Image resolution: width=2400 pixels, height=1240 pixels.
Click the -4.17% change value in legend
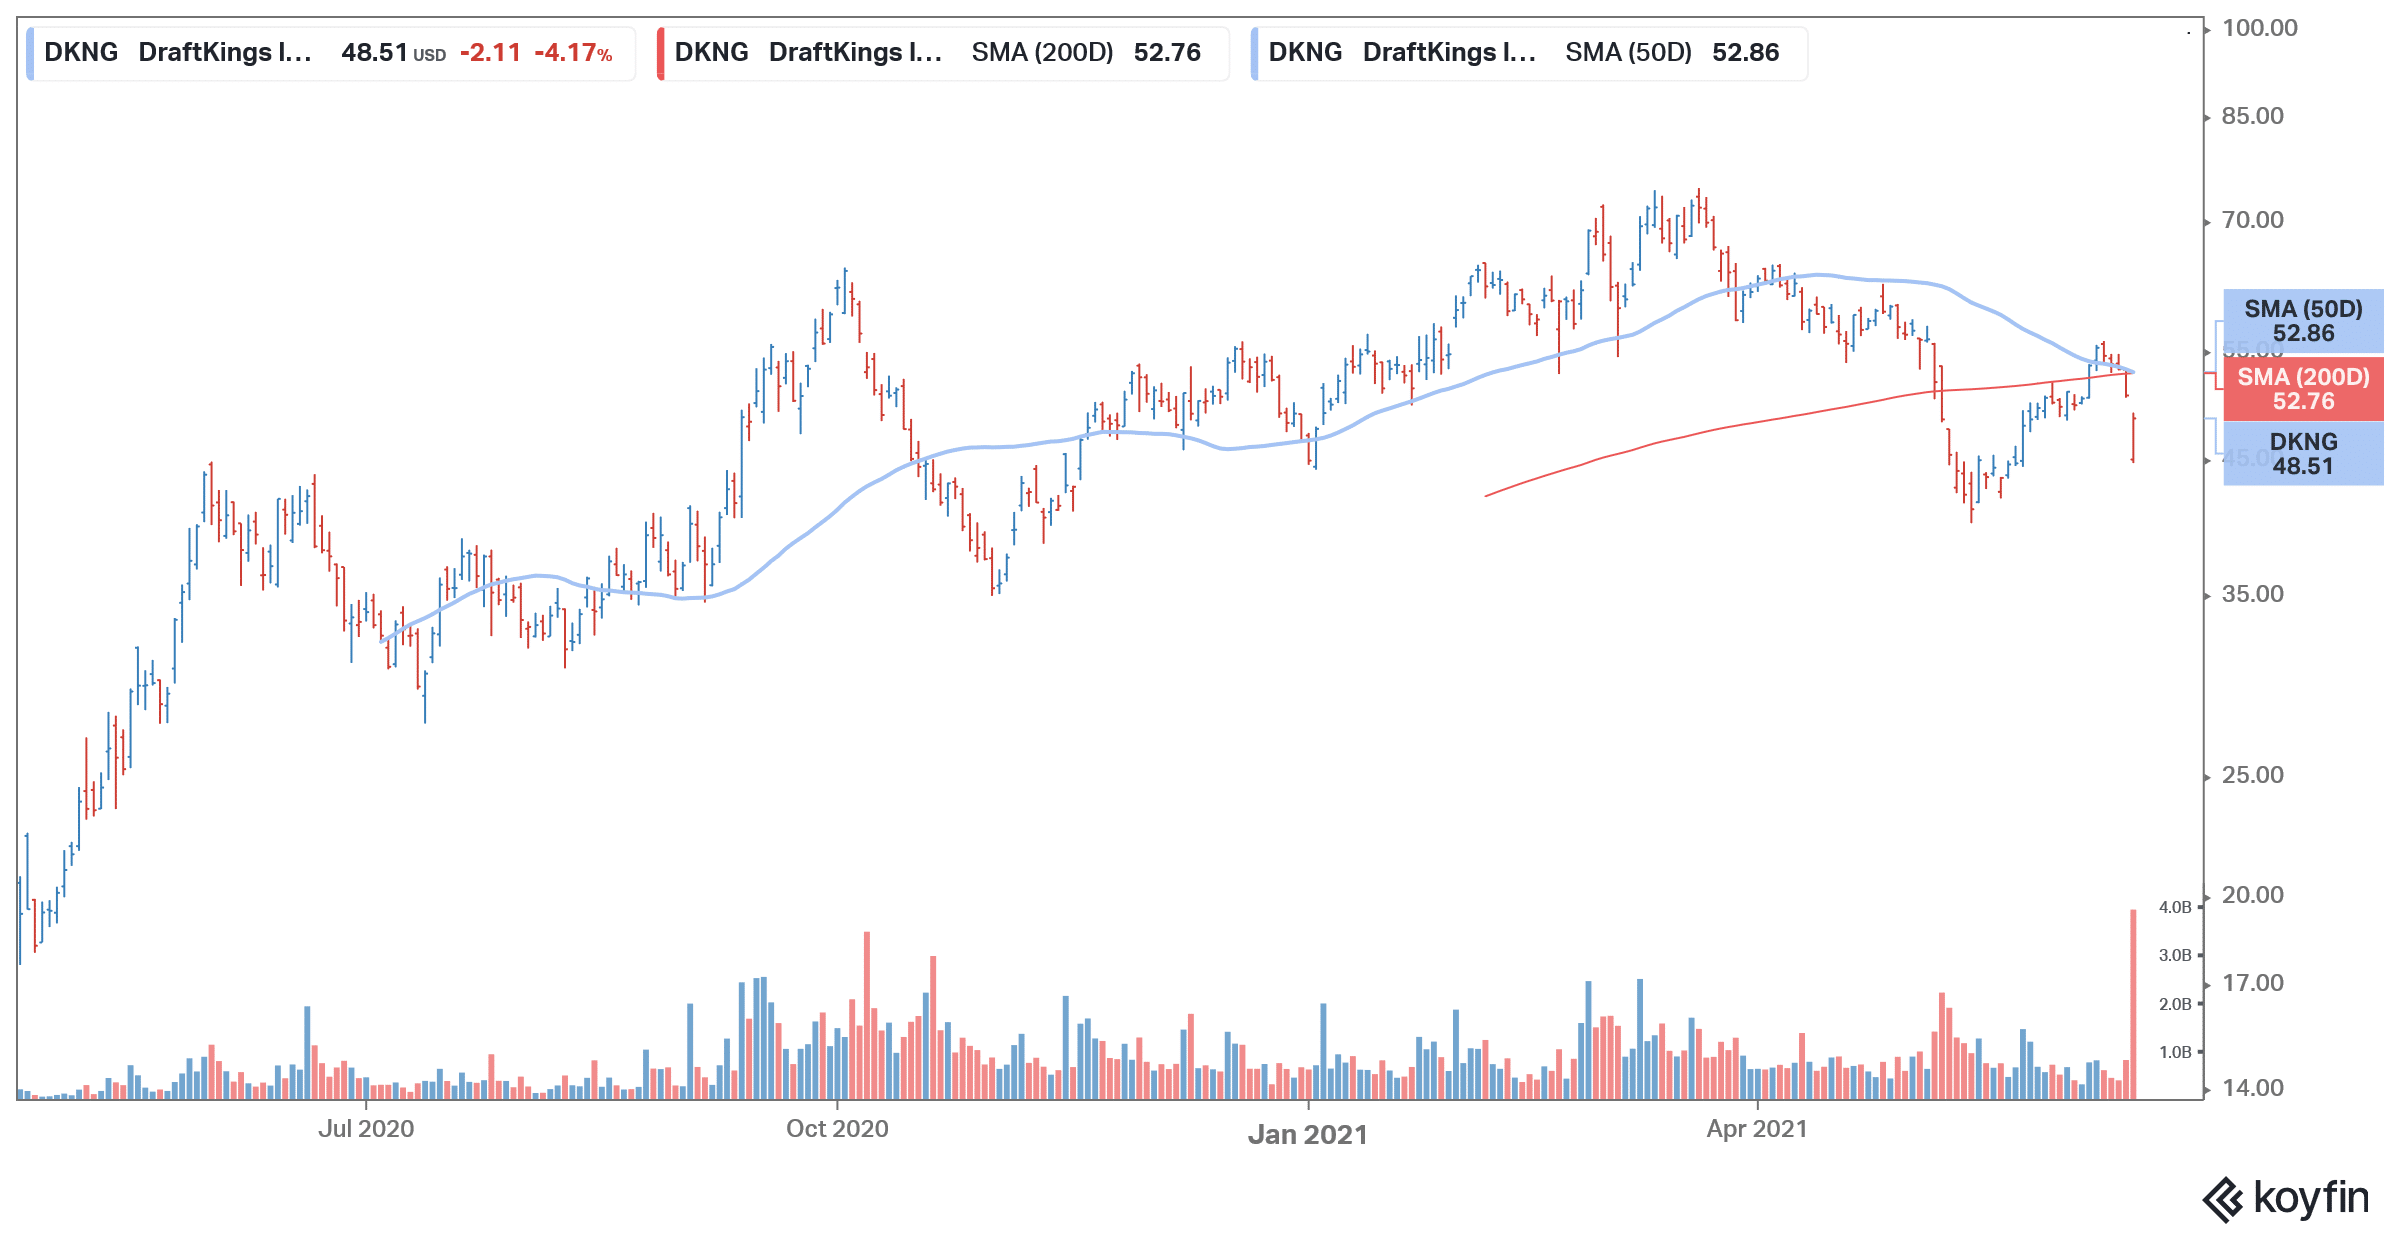(x=573, y=53)
